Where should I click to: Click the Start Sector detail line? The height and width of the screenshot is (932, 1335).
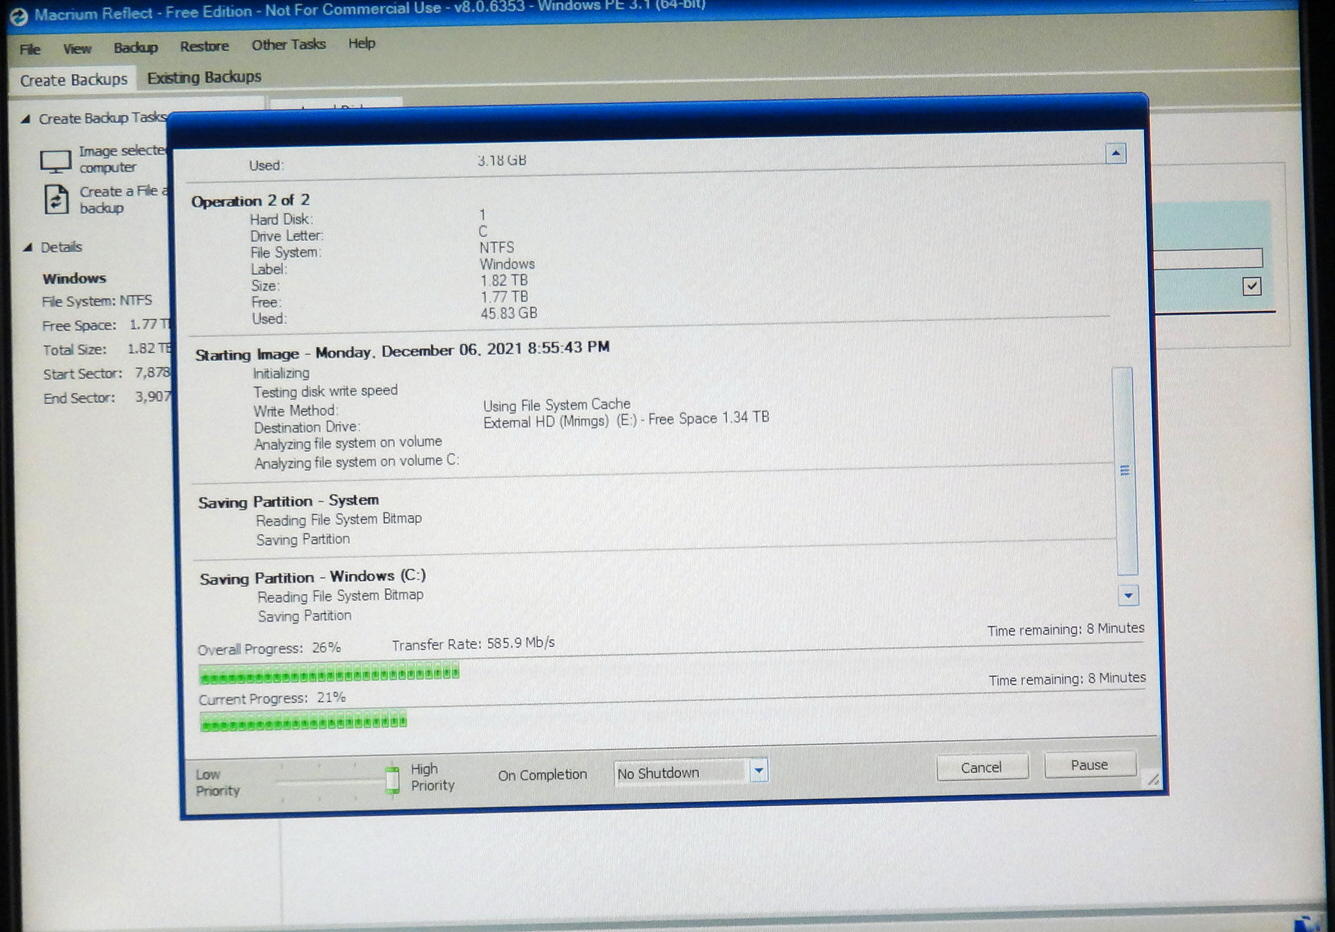click(x=107, y=373)
